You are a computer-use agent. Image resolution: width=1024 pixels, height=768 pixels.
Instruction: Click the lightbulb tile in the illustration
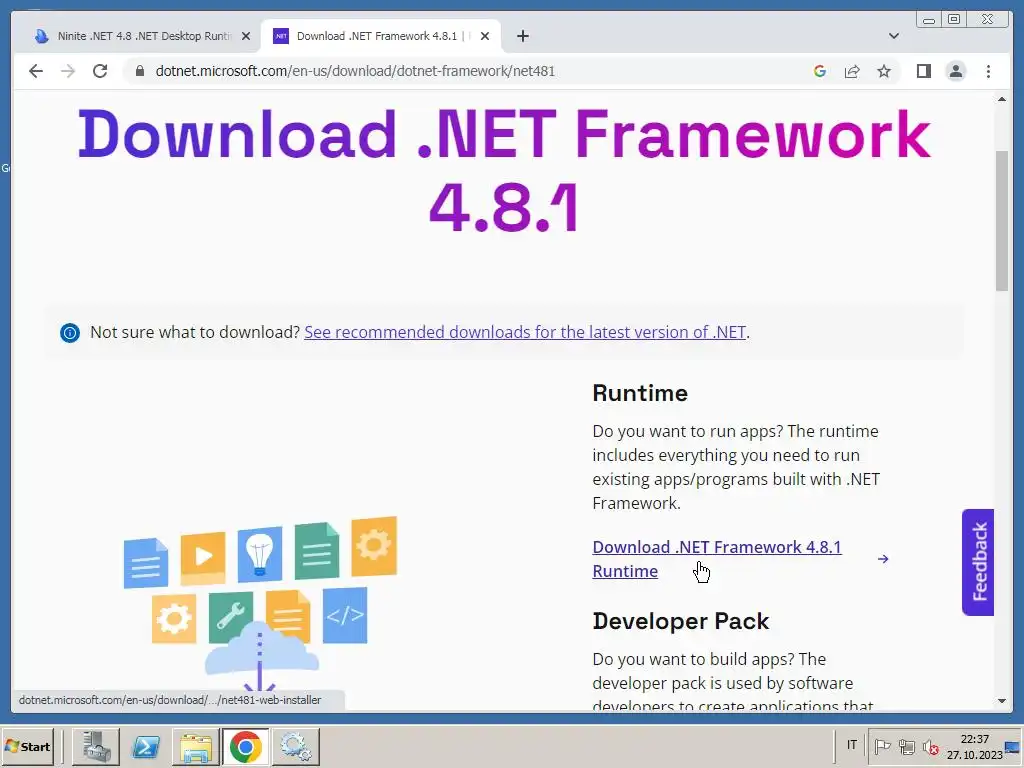tap(260, 554)
